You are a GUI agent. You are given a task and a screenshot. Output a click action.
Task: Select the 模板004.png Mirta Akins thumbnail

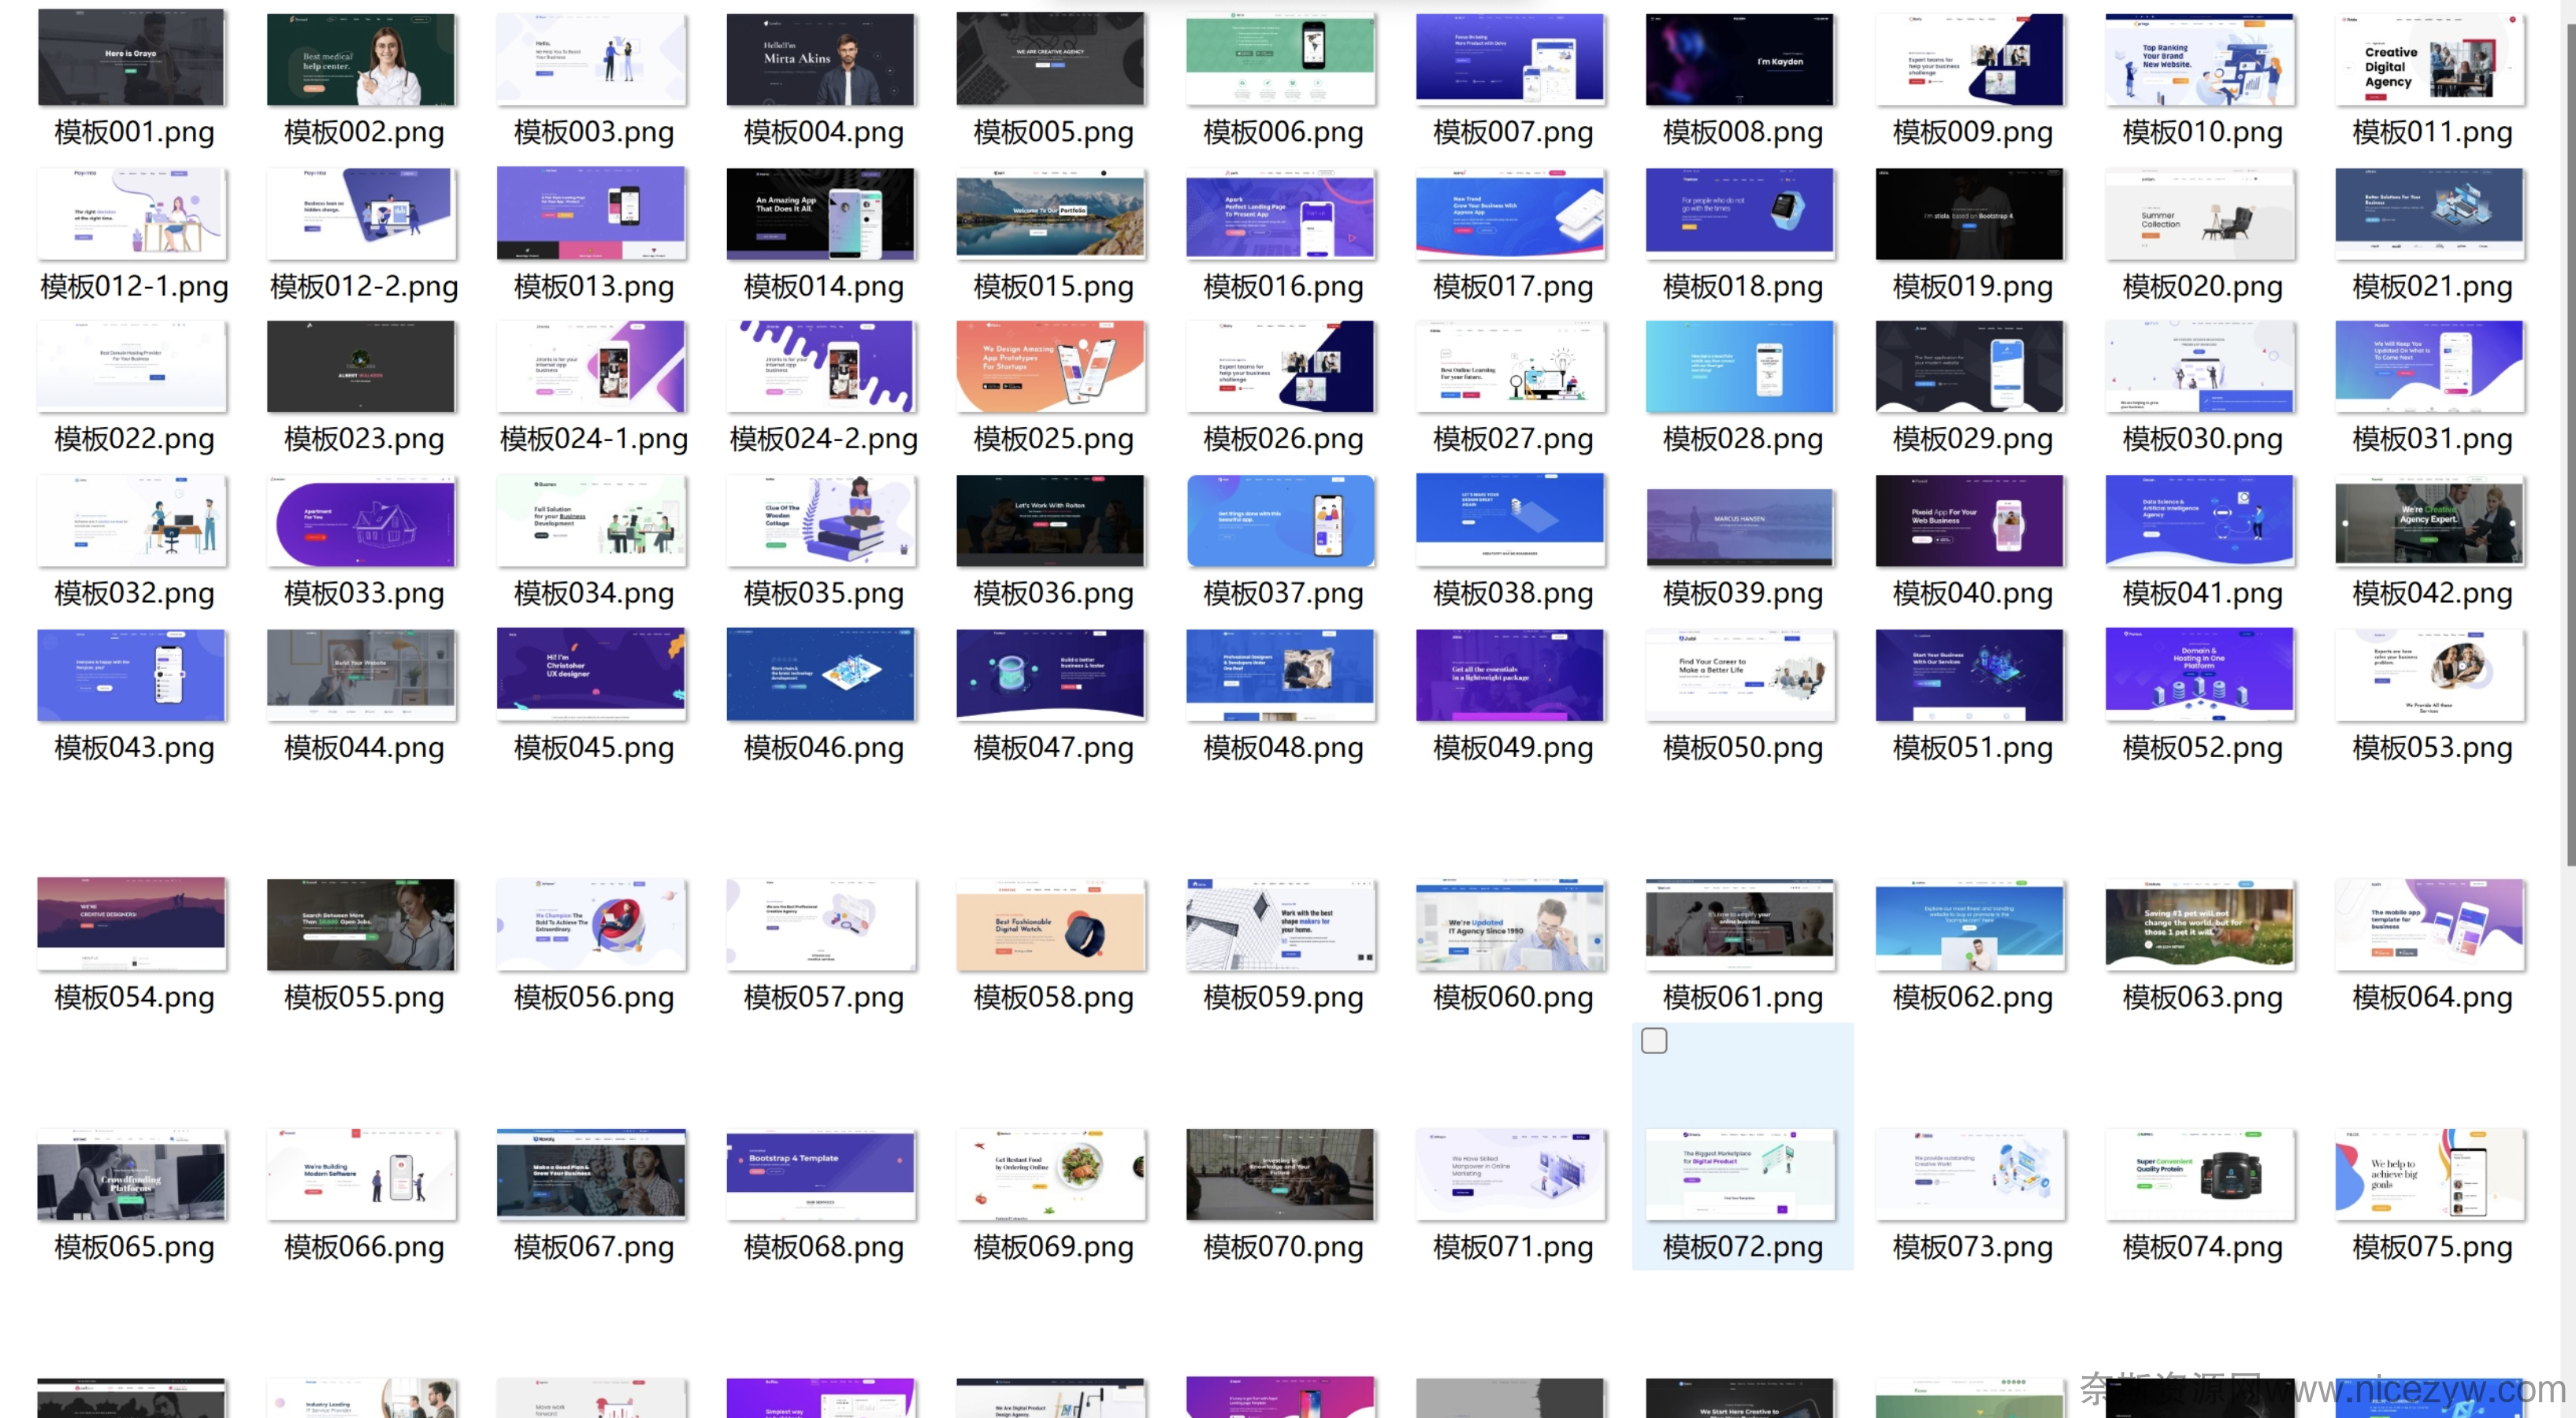(x=821, y=59)
